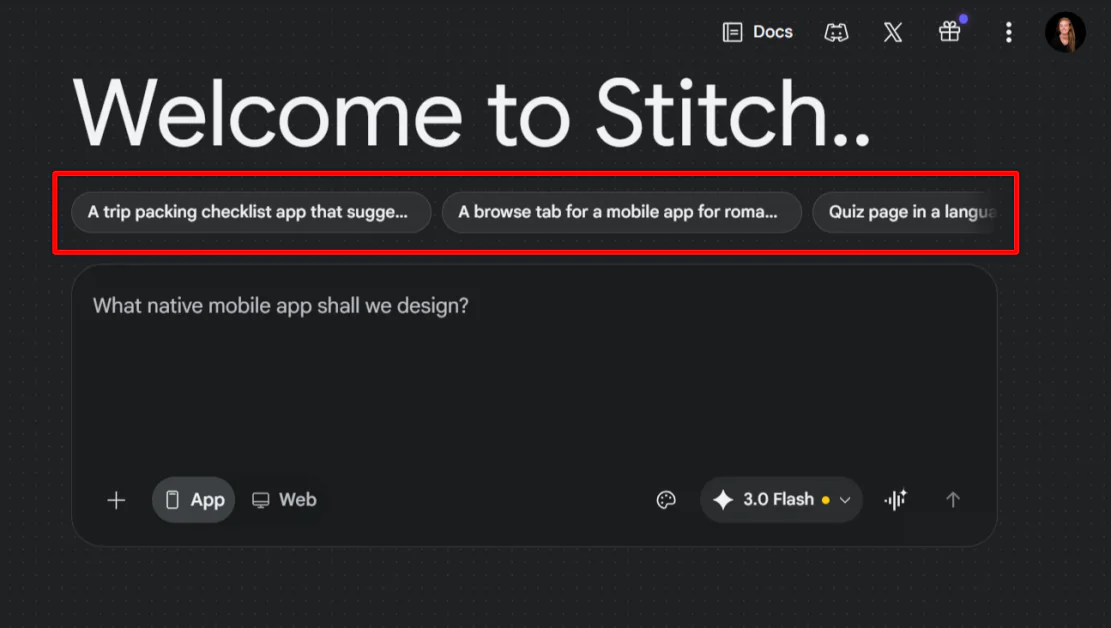This screenshot has height=628, width=1111.
Task: Click the submit arrow icon
Action: click(953, 499)
